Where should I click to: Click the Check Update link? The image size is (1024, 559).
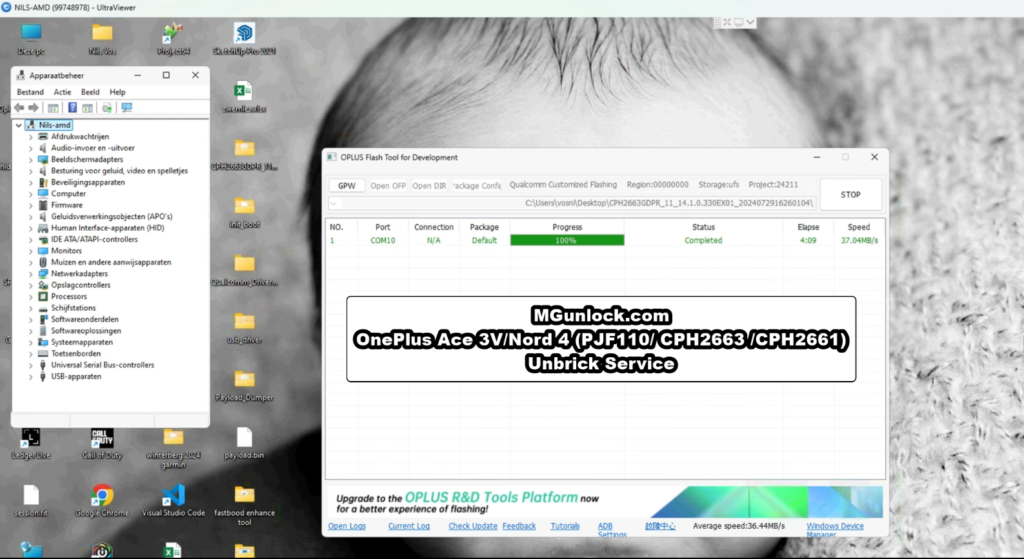pos(473,526)
